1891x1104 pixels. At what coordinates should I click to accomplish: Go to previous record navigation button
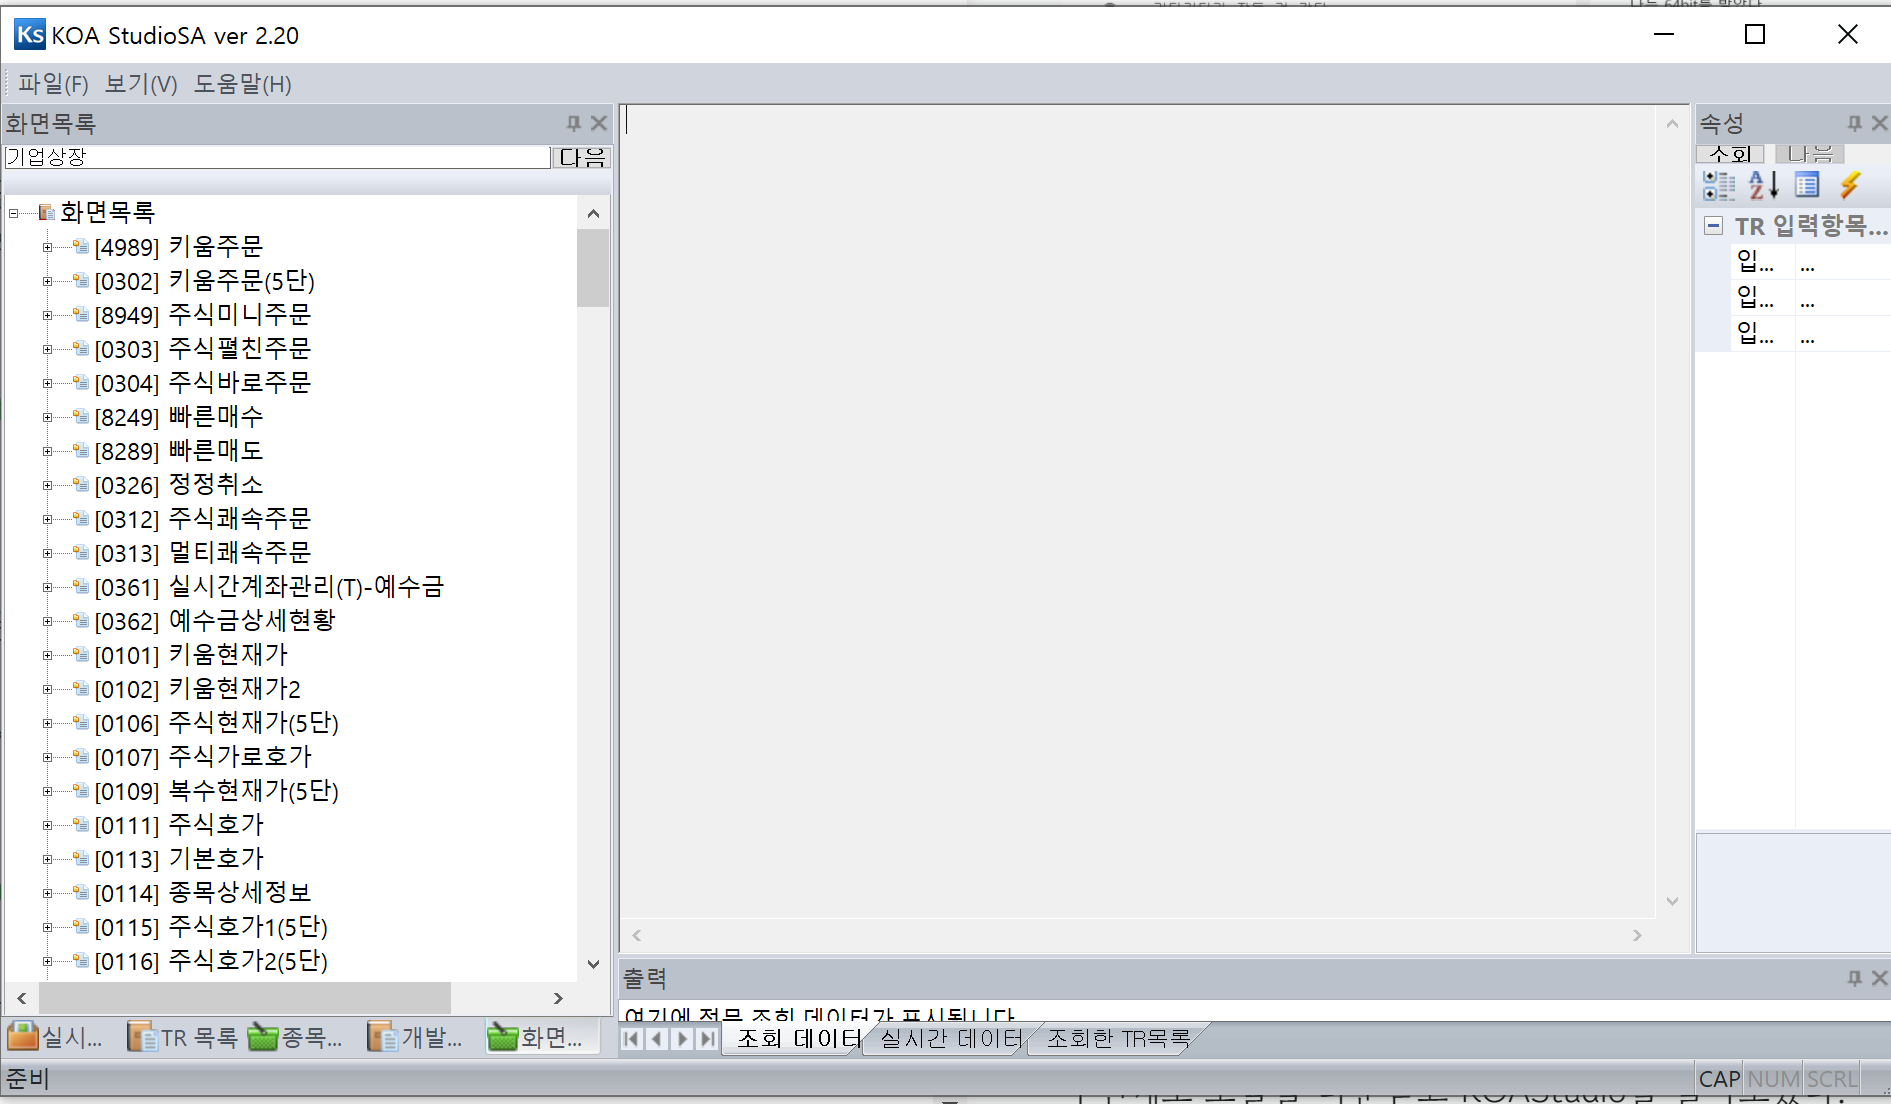click(x=657, y=1039)
